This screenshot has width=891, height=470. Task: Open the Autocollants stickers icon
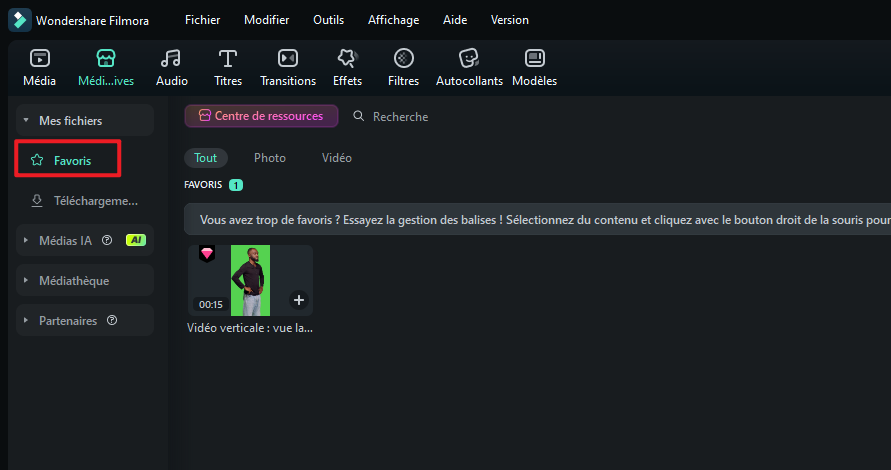(x=469, y=58)
